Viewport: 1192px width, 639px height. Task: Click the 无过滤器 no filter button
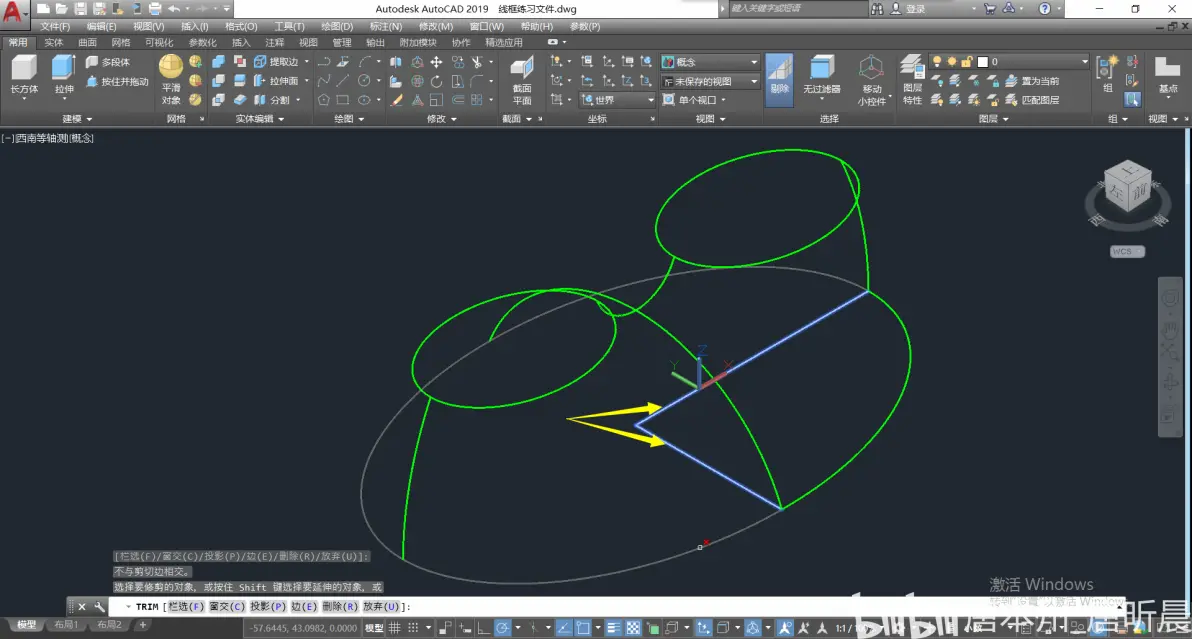pyautogui.click(x=822, y=76)
